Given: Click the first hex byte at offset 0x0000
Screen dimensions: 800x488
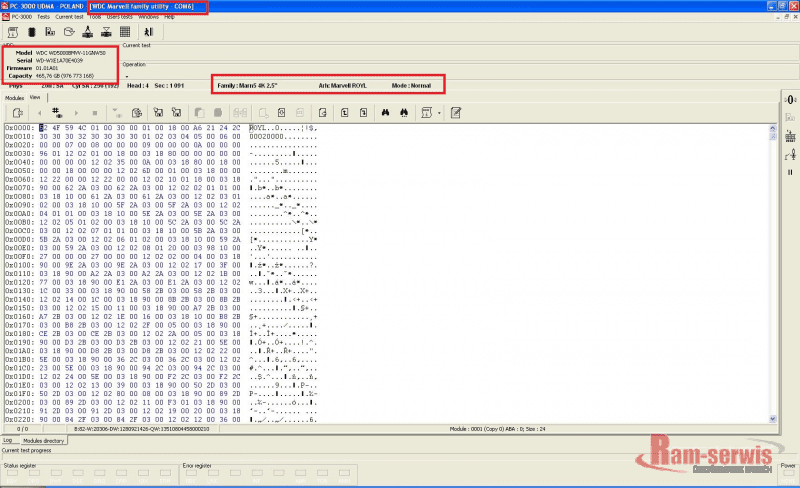Looking at the screenshot, I should pyautogui.click(x=43, y=128).
